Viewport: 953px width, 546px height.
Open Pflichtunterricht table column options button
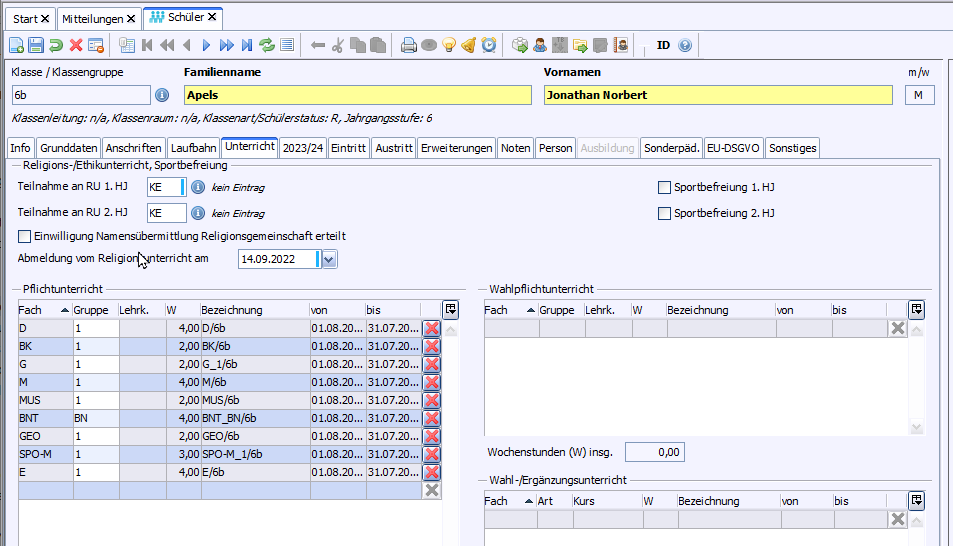pos(451,309)
